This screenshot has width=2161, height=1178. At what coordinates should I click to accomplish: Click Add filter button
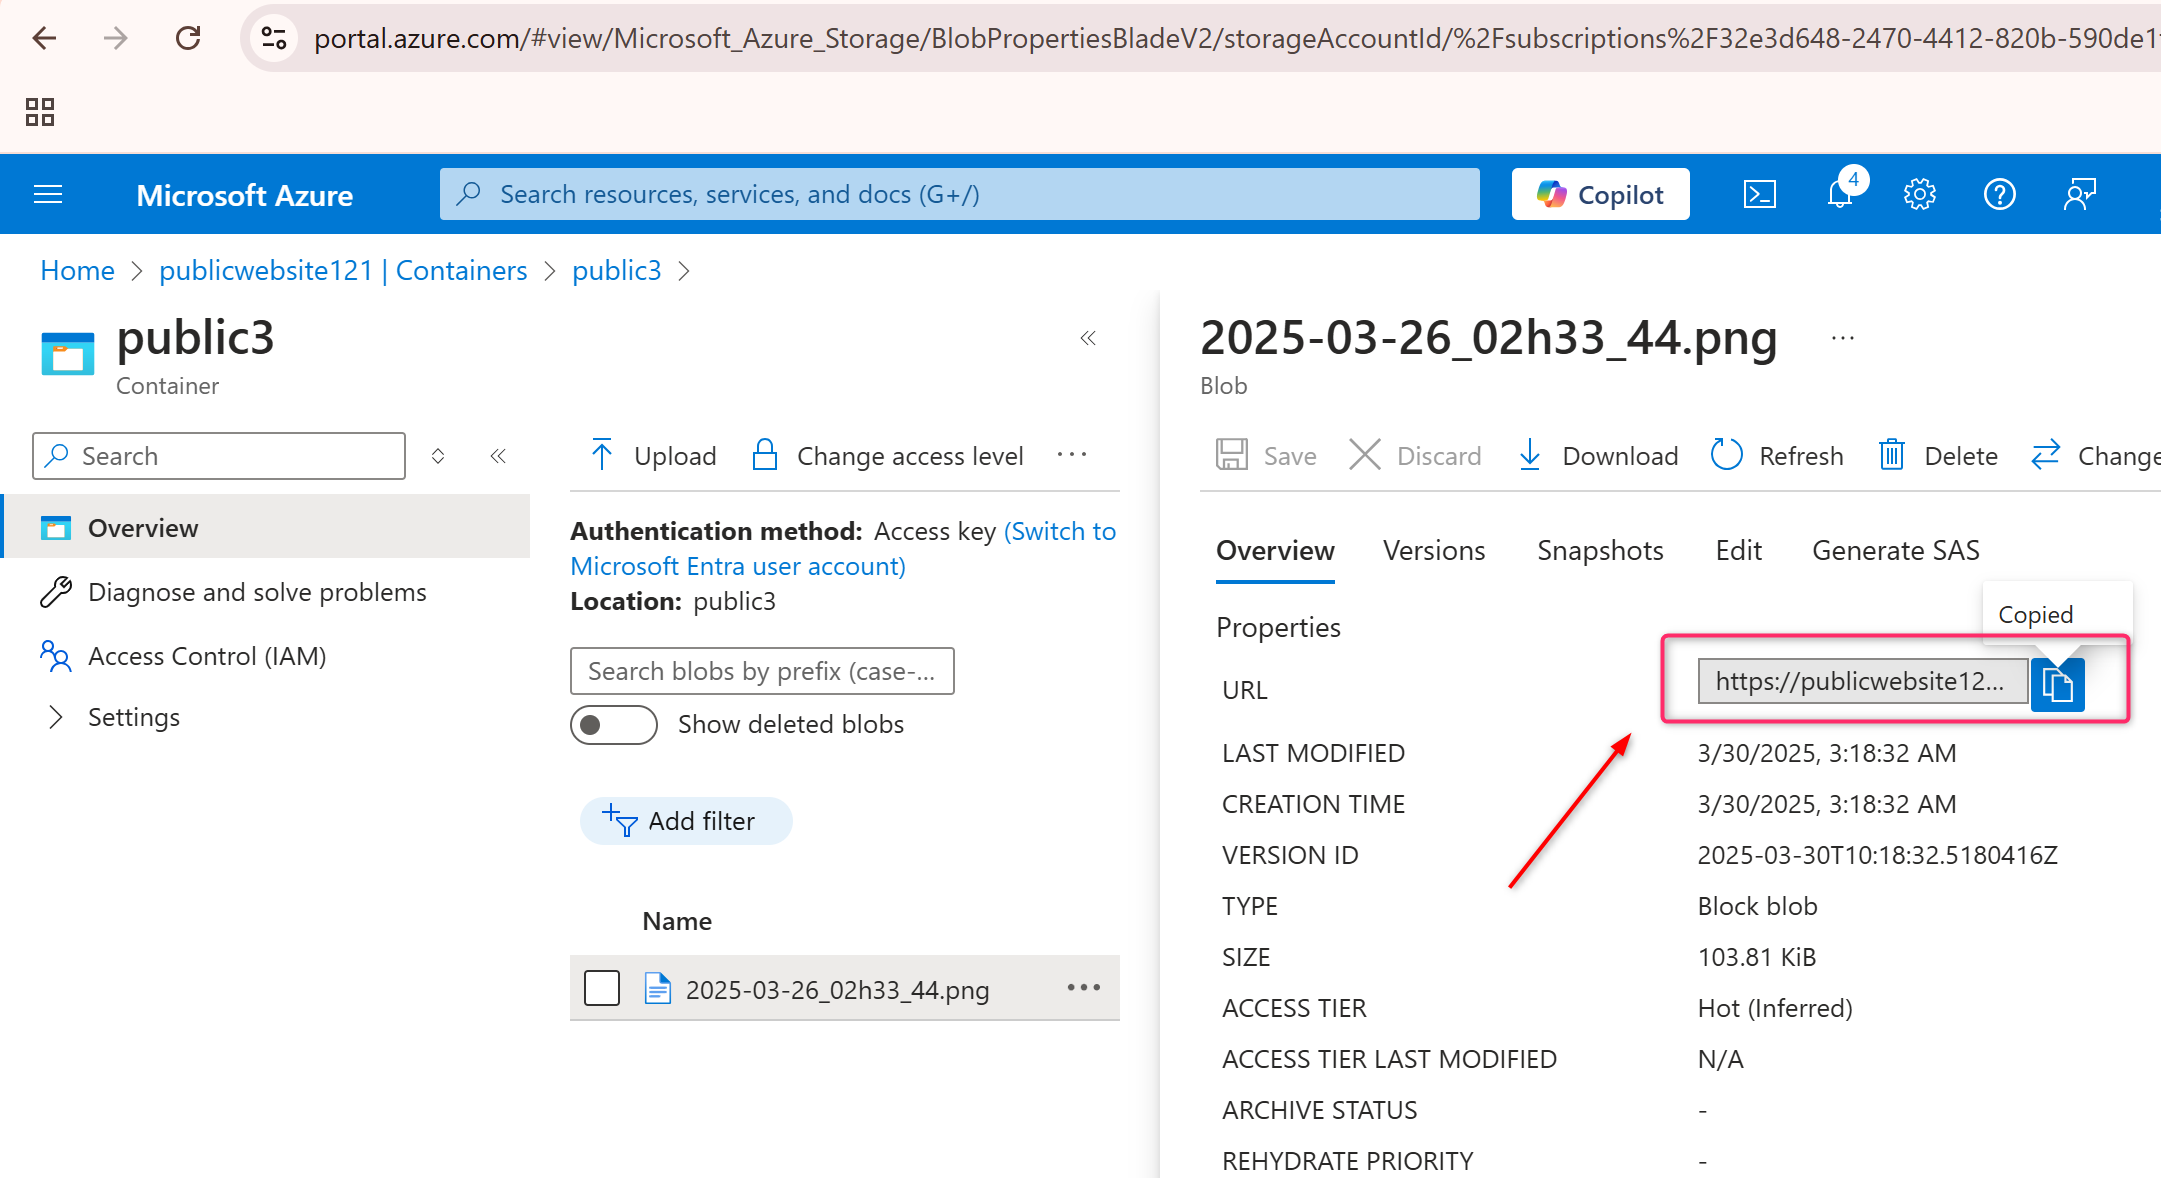coord(686,821)
